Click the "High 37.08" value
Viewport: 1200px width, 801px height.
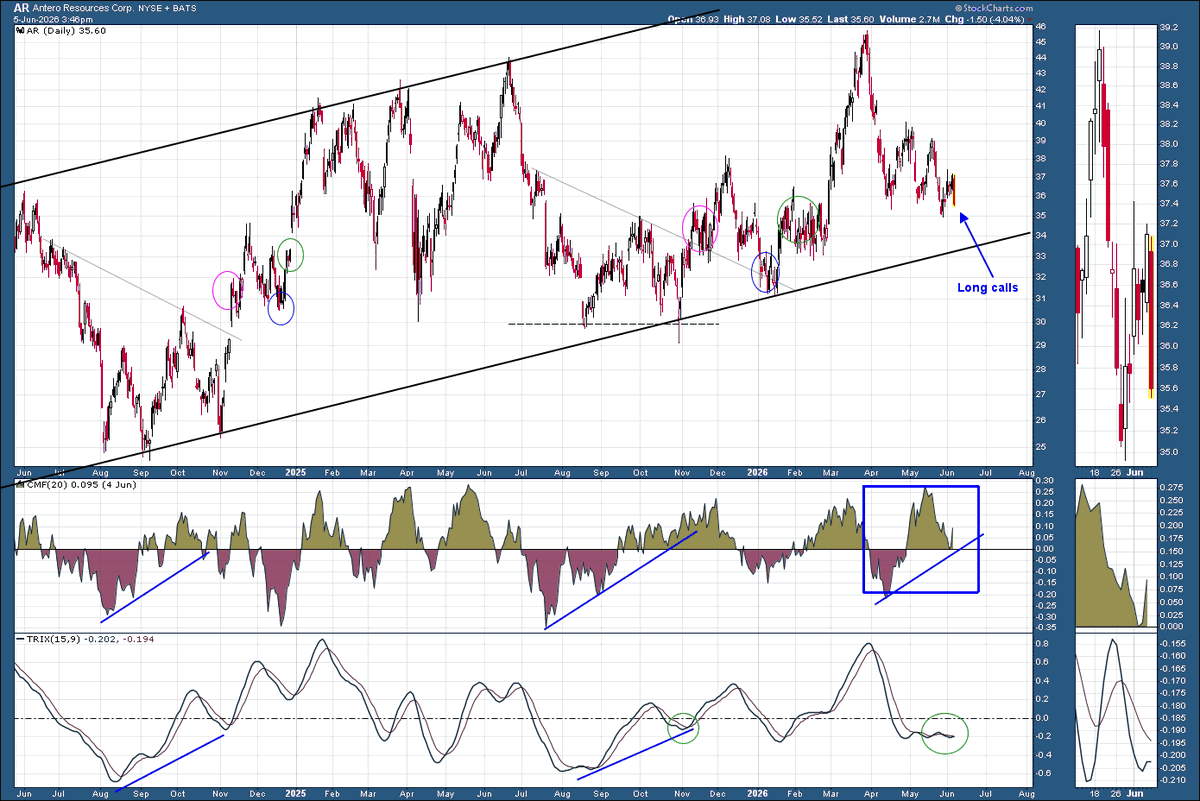click(x=747, y=19)
